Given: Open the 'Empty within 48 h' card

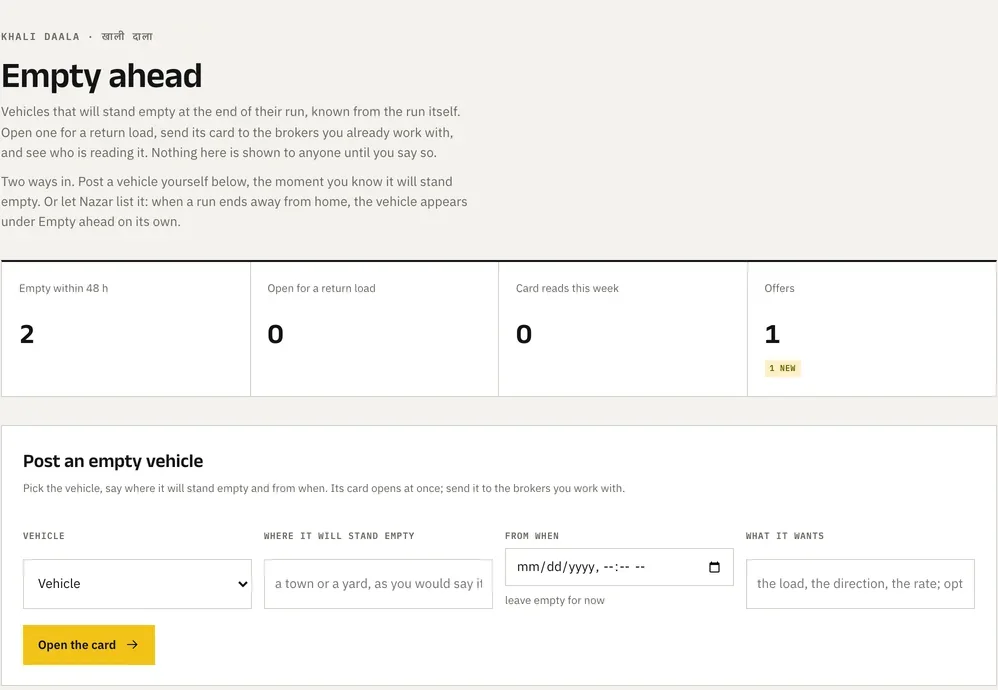Looking at the screenshot, I should (126, 329).
